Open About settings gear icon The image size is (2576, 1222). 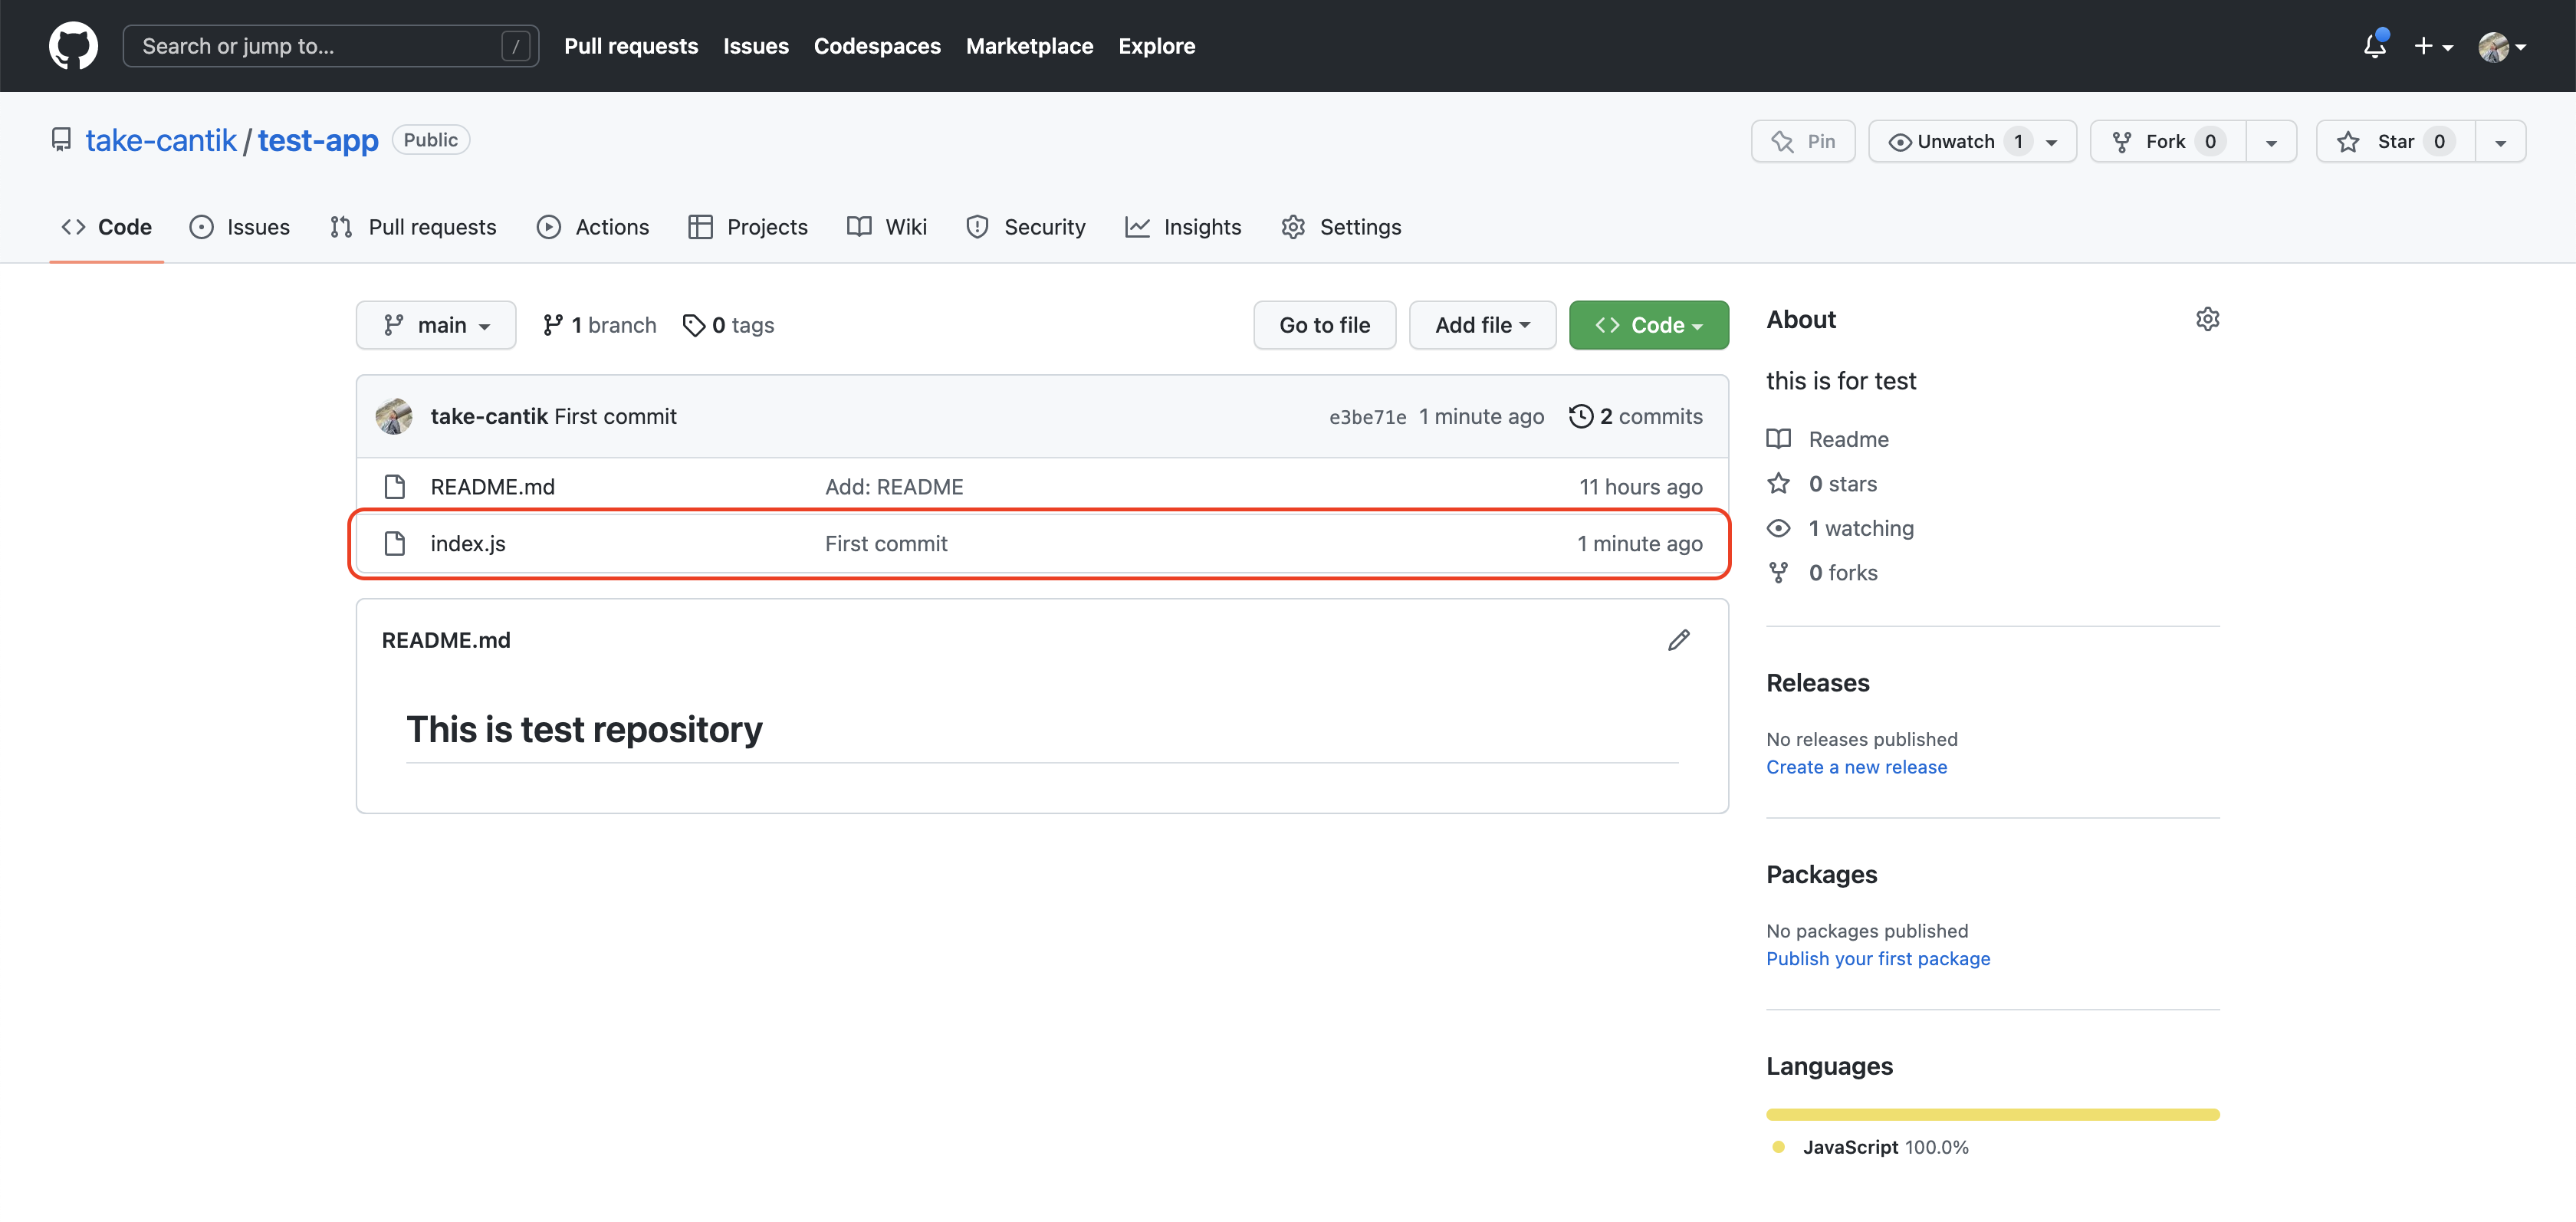coord(2207,319)
